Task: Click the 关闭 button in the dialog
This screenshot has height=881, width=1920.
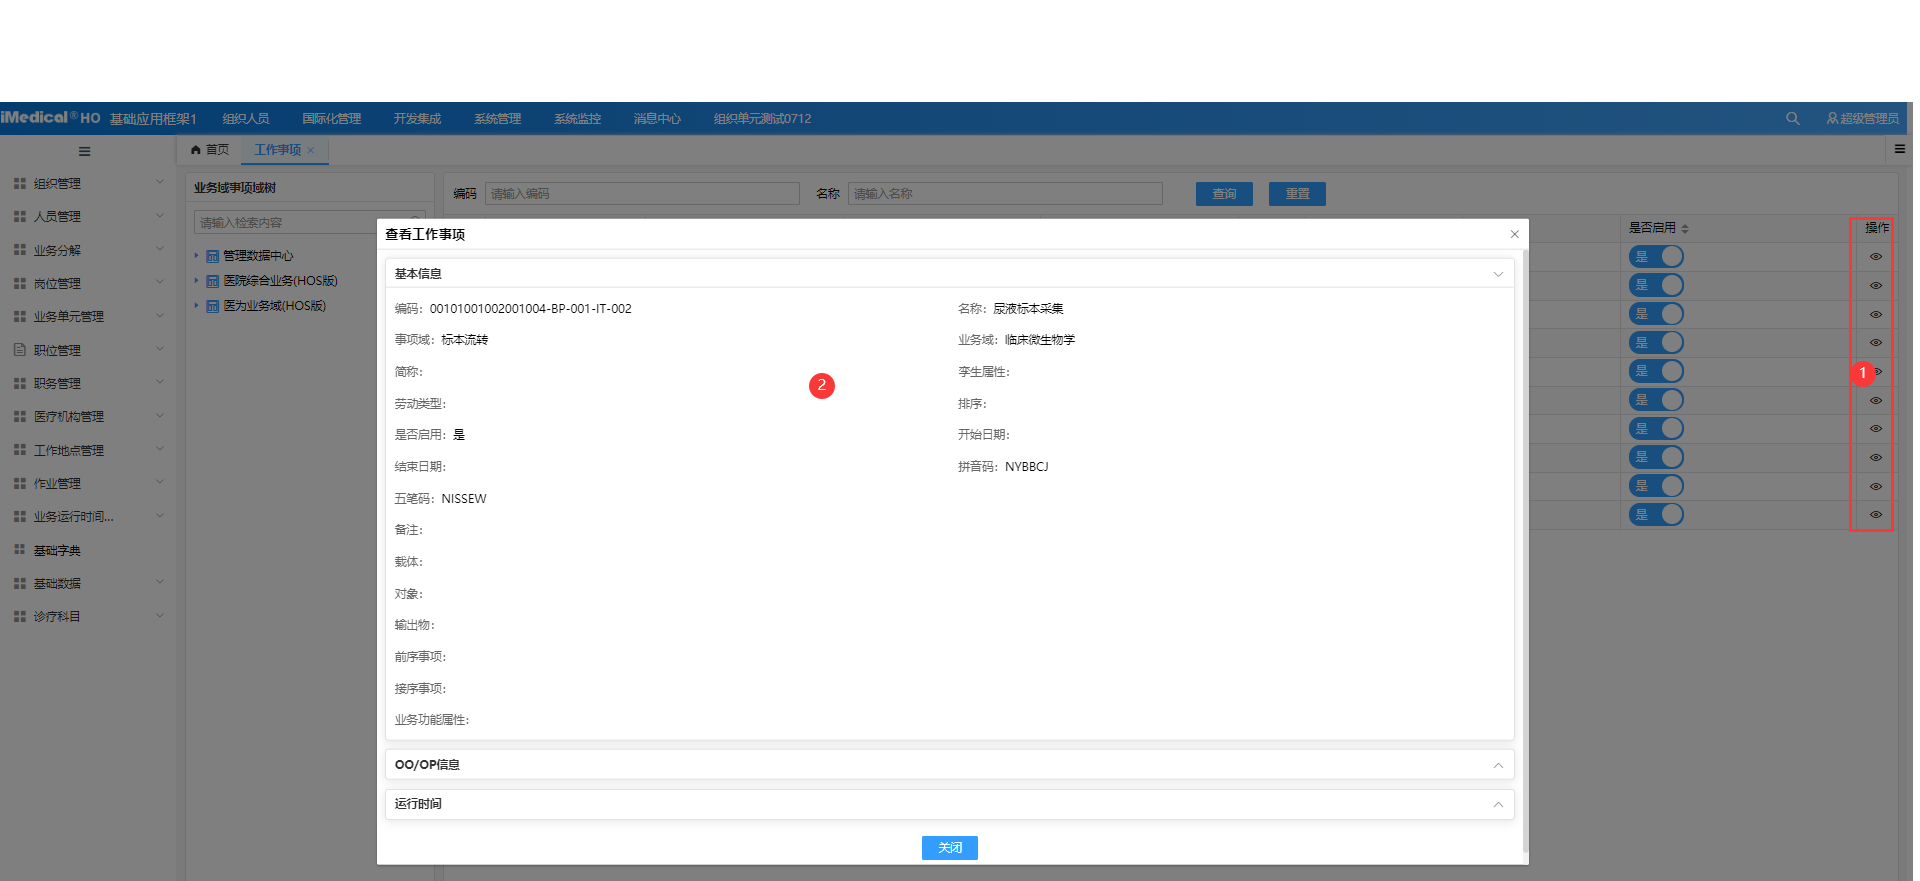Action: pyautogui.click(x=949, y=848)
